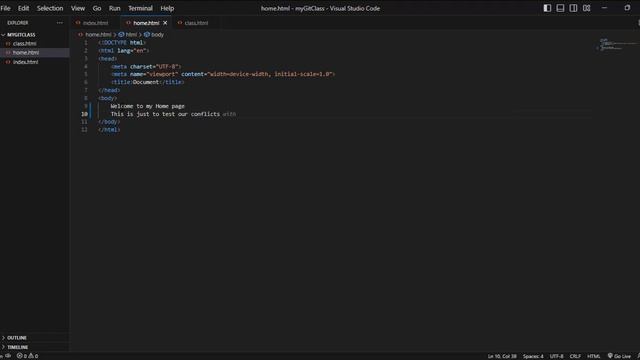Toggle the secondary side bar layout icon

point(573,8)
